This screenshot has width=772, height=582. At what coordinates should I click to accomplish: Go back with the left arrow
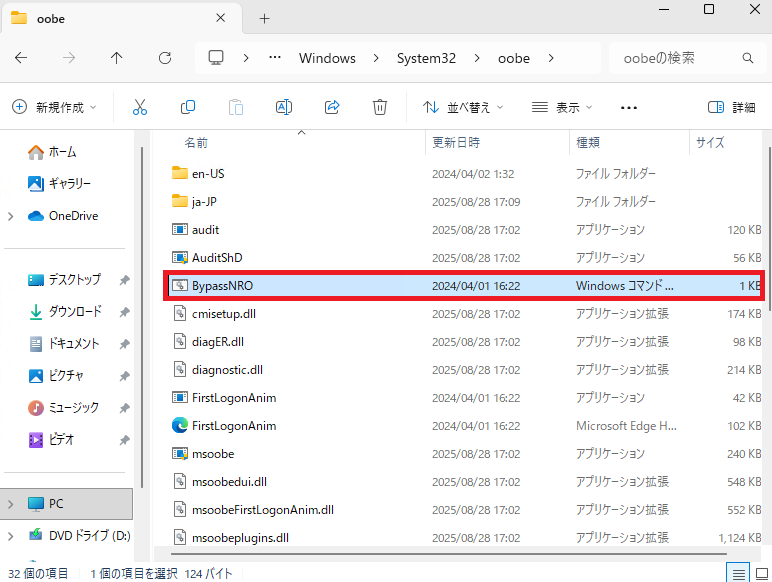[x=21, y=58]
